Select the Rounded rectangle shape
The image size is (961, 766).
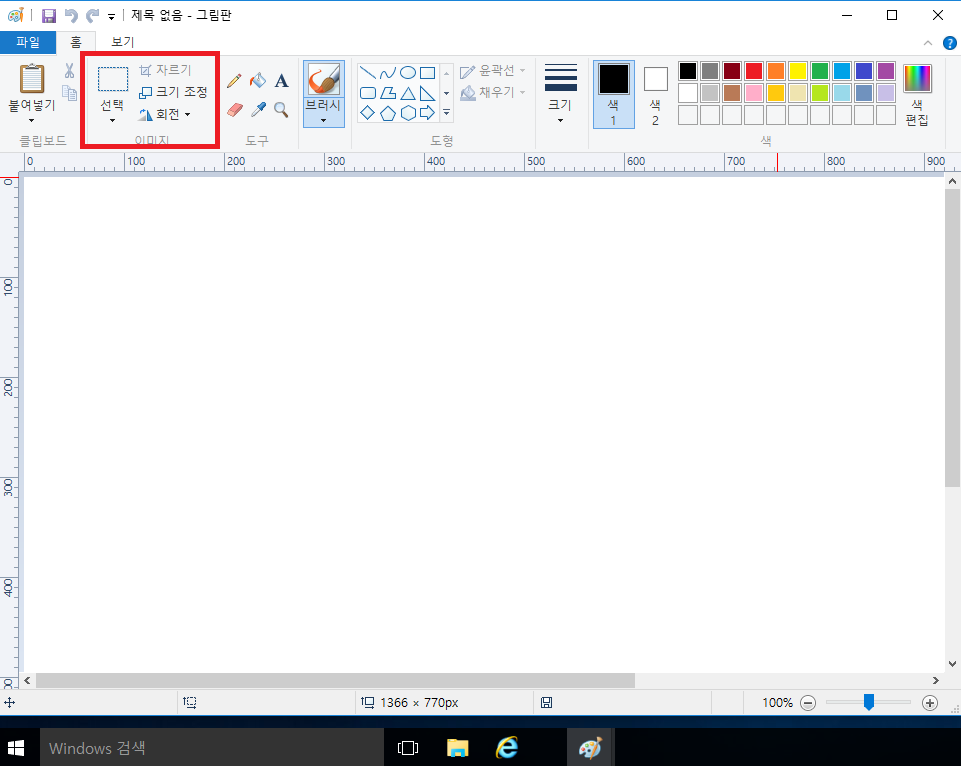[x=368, y=93]
